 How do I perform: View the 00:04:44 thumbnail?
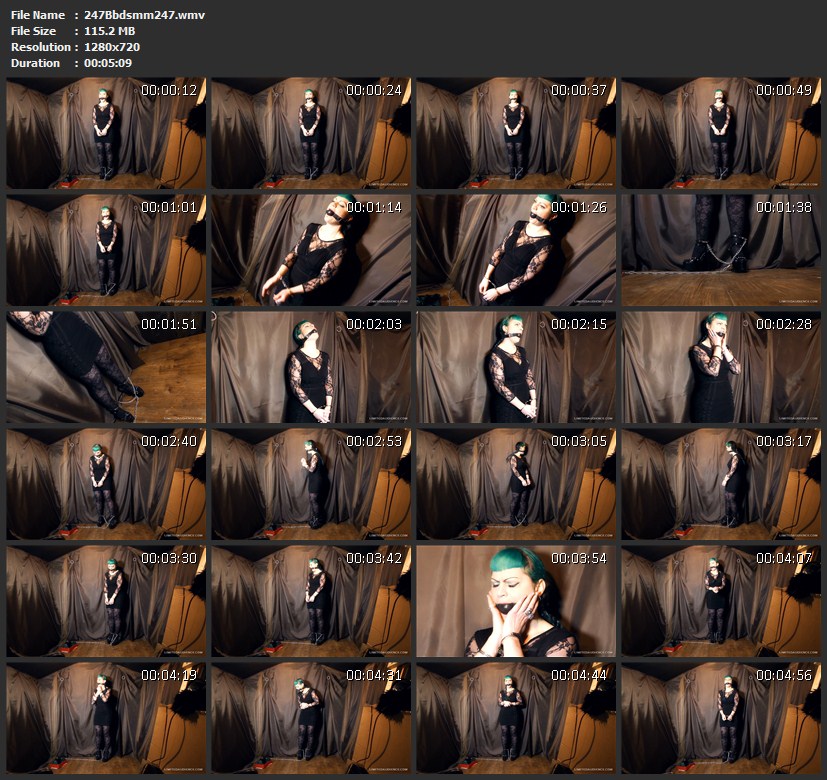click(x=516, y=718)
